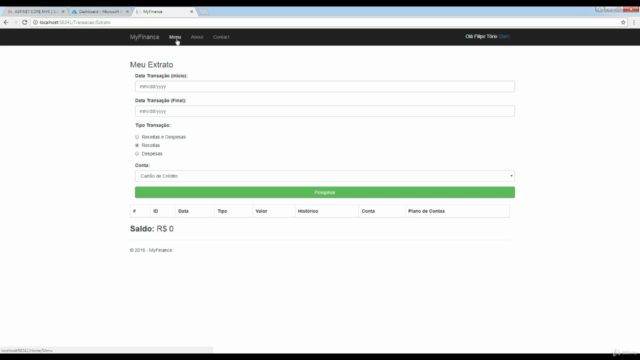The height and width of the screenshot is (360, 640).
Task: Click the green Pesquisar button
Action: point(325,192)
